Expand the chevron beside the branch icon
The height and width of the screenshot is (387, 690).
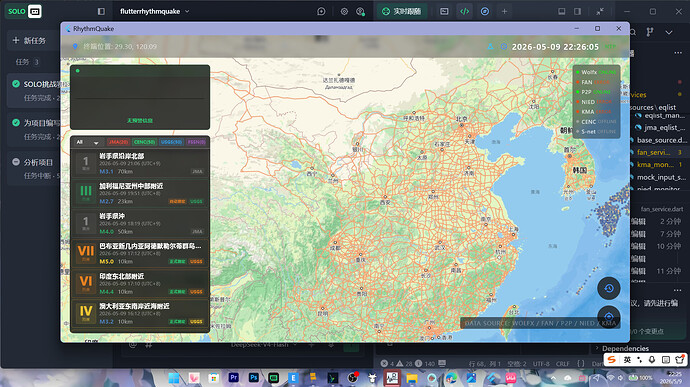(669, 32)
